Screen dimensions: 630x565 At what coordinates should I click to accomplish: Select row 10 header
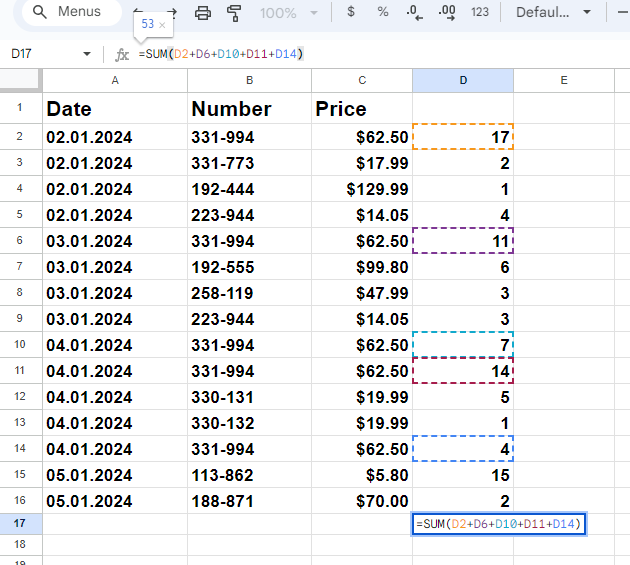click(x=20, y=344)
